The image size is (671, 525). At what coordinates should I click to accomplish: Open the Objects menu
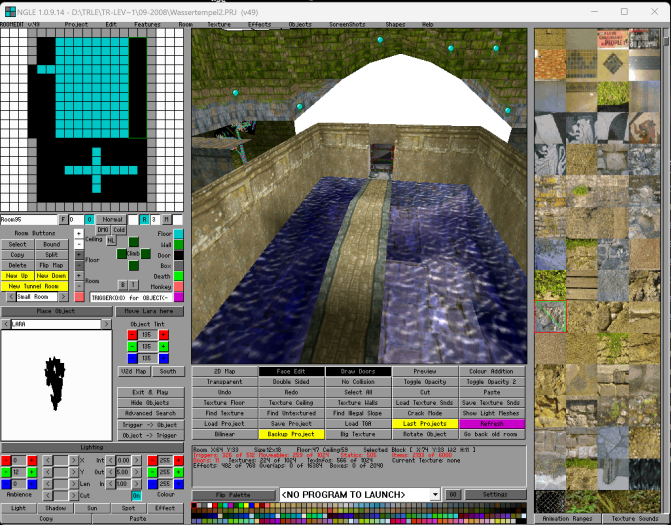(x=300, y=24)
